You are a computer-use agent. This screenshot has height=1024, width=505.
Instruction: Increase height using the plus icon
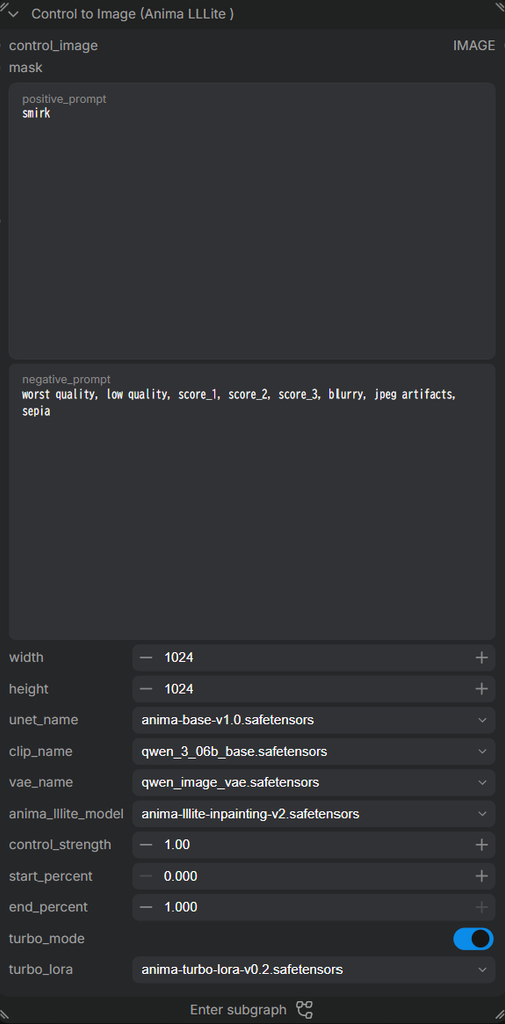pyautogui.click(x=481, y=689)
